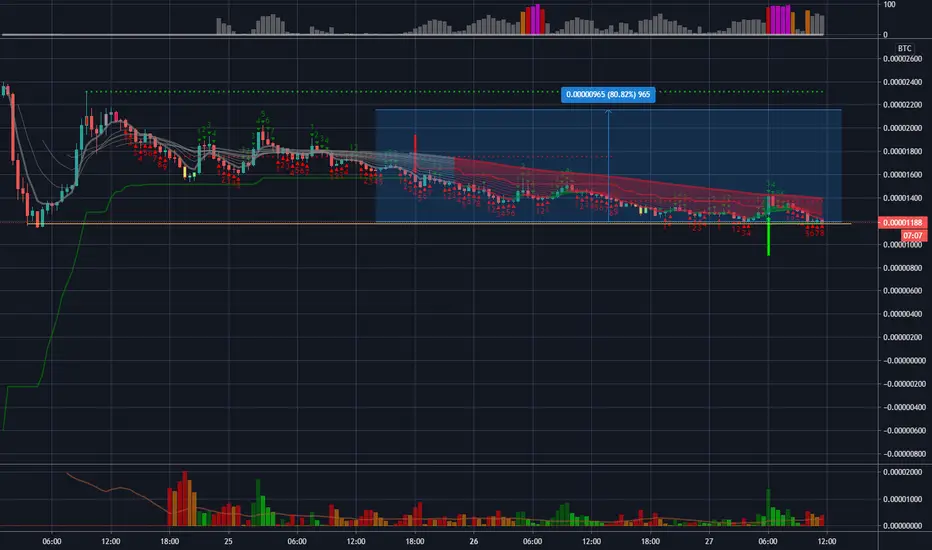Viewport: 932px width, 550px height.
Task: Click 0.00001000 on the volume pane axis
Action: coord(902,499)
